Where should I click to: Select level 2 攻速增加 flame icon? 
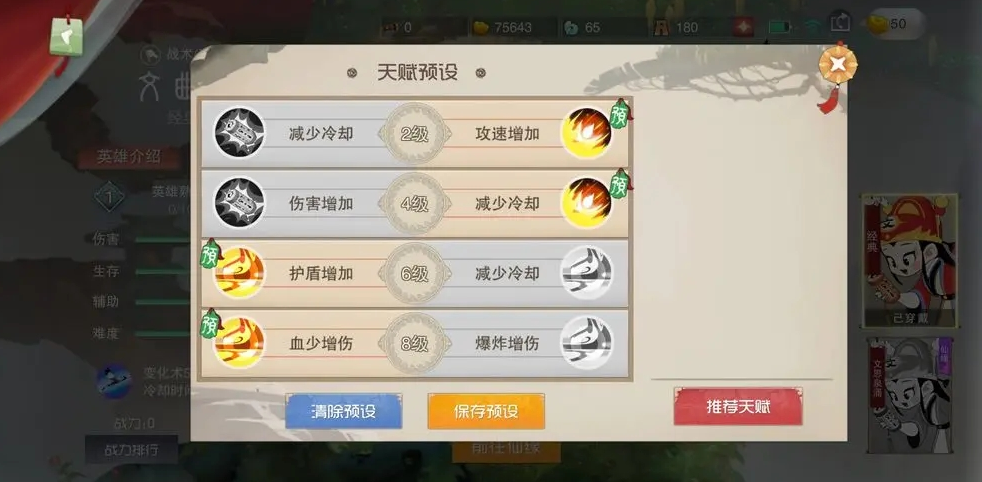586,133
